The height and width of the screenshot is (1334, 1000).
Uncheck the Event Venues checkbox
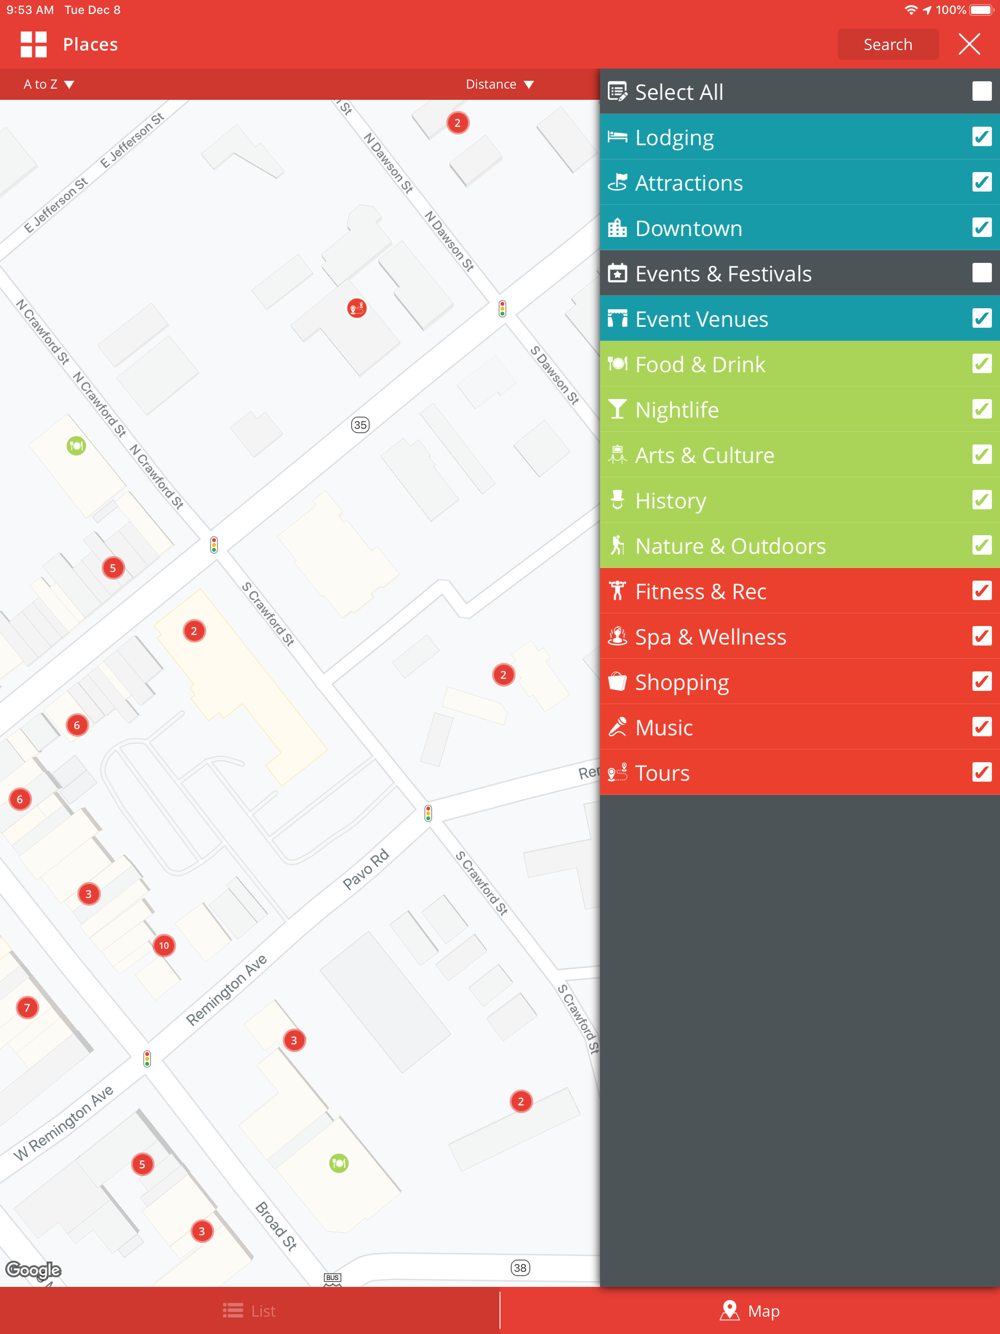click(982, 319)
